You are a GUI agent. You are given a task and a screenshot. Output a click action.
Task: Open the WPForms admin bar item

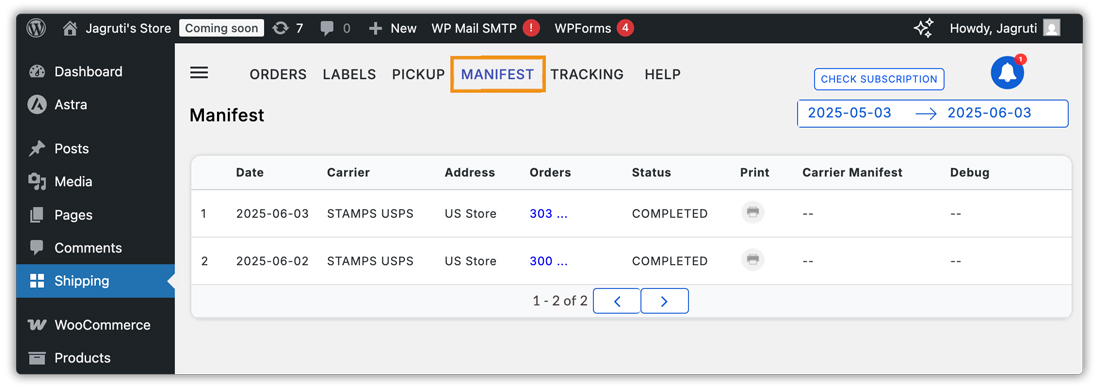pyautogui.click(x=593, y=28)
